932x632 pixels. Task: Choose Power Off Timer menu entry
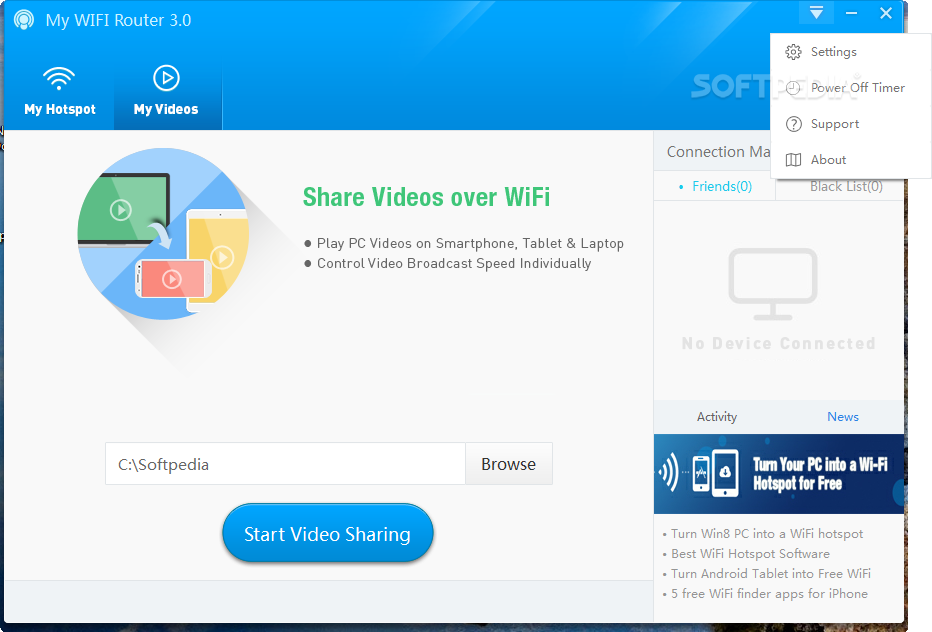[851, 88]
